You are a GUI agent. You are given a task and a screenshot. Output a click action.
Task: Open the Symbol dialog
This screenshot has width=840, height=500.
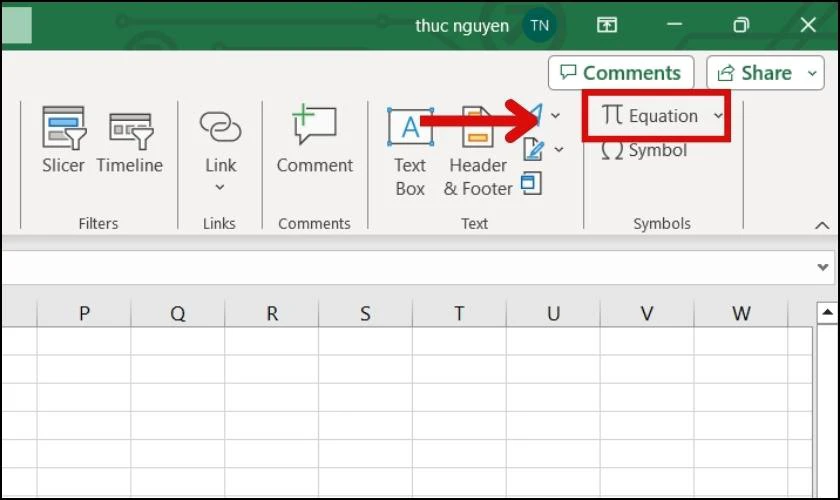pos(644,151)
